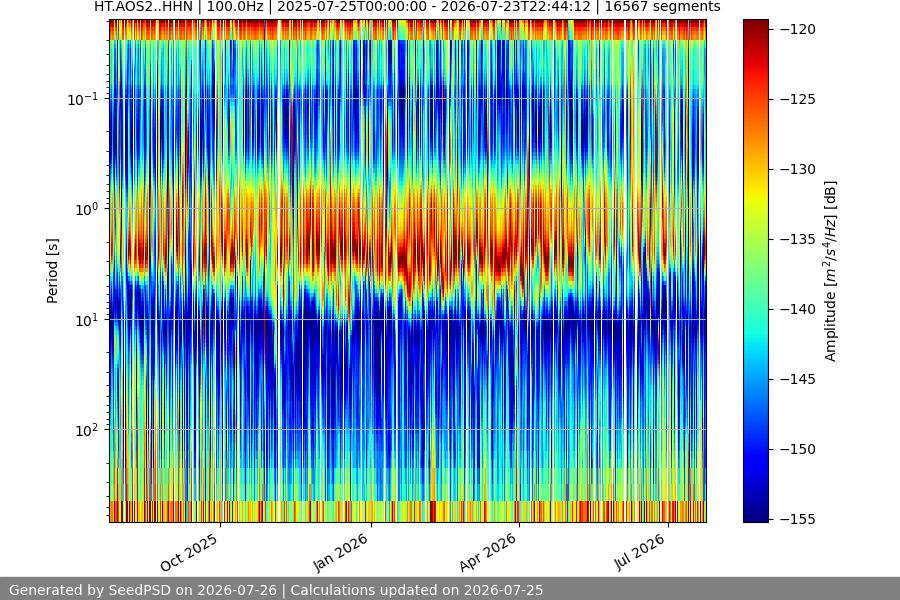Viewport: 900px width, 600px height.
Task: Click the 'Jan 2026' x-axis label
Action: pos(340,552)
